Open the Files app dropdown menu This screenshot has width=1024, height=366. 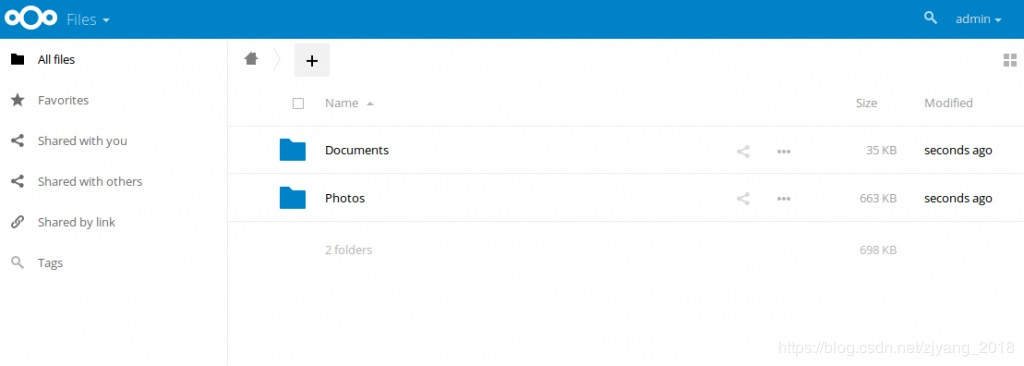(88, 20)
